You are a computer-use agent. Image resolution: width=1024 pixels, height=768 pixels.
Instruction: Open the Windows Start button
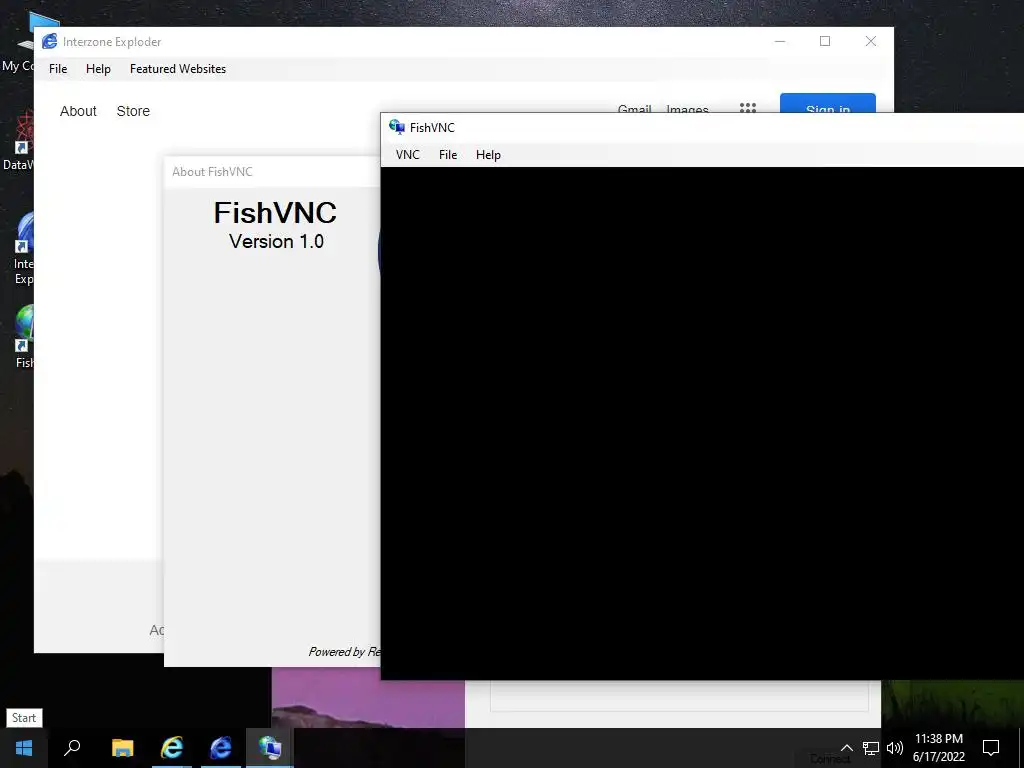click(x=24, y=748)
